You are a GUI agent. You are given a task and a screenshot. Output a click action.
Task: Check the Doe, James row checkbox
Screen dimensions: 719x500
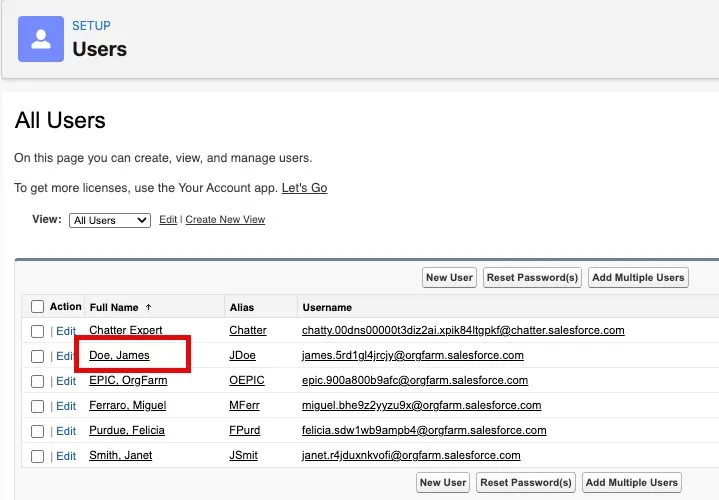point(37,356)
